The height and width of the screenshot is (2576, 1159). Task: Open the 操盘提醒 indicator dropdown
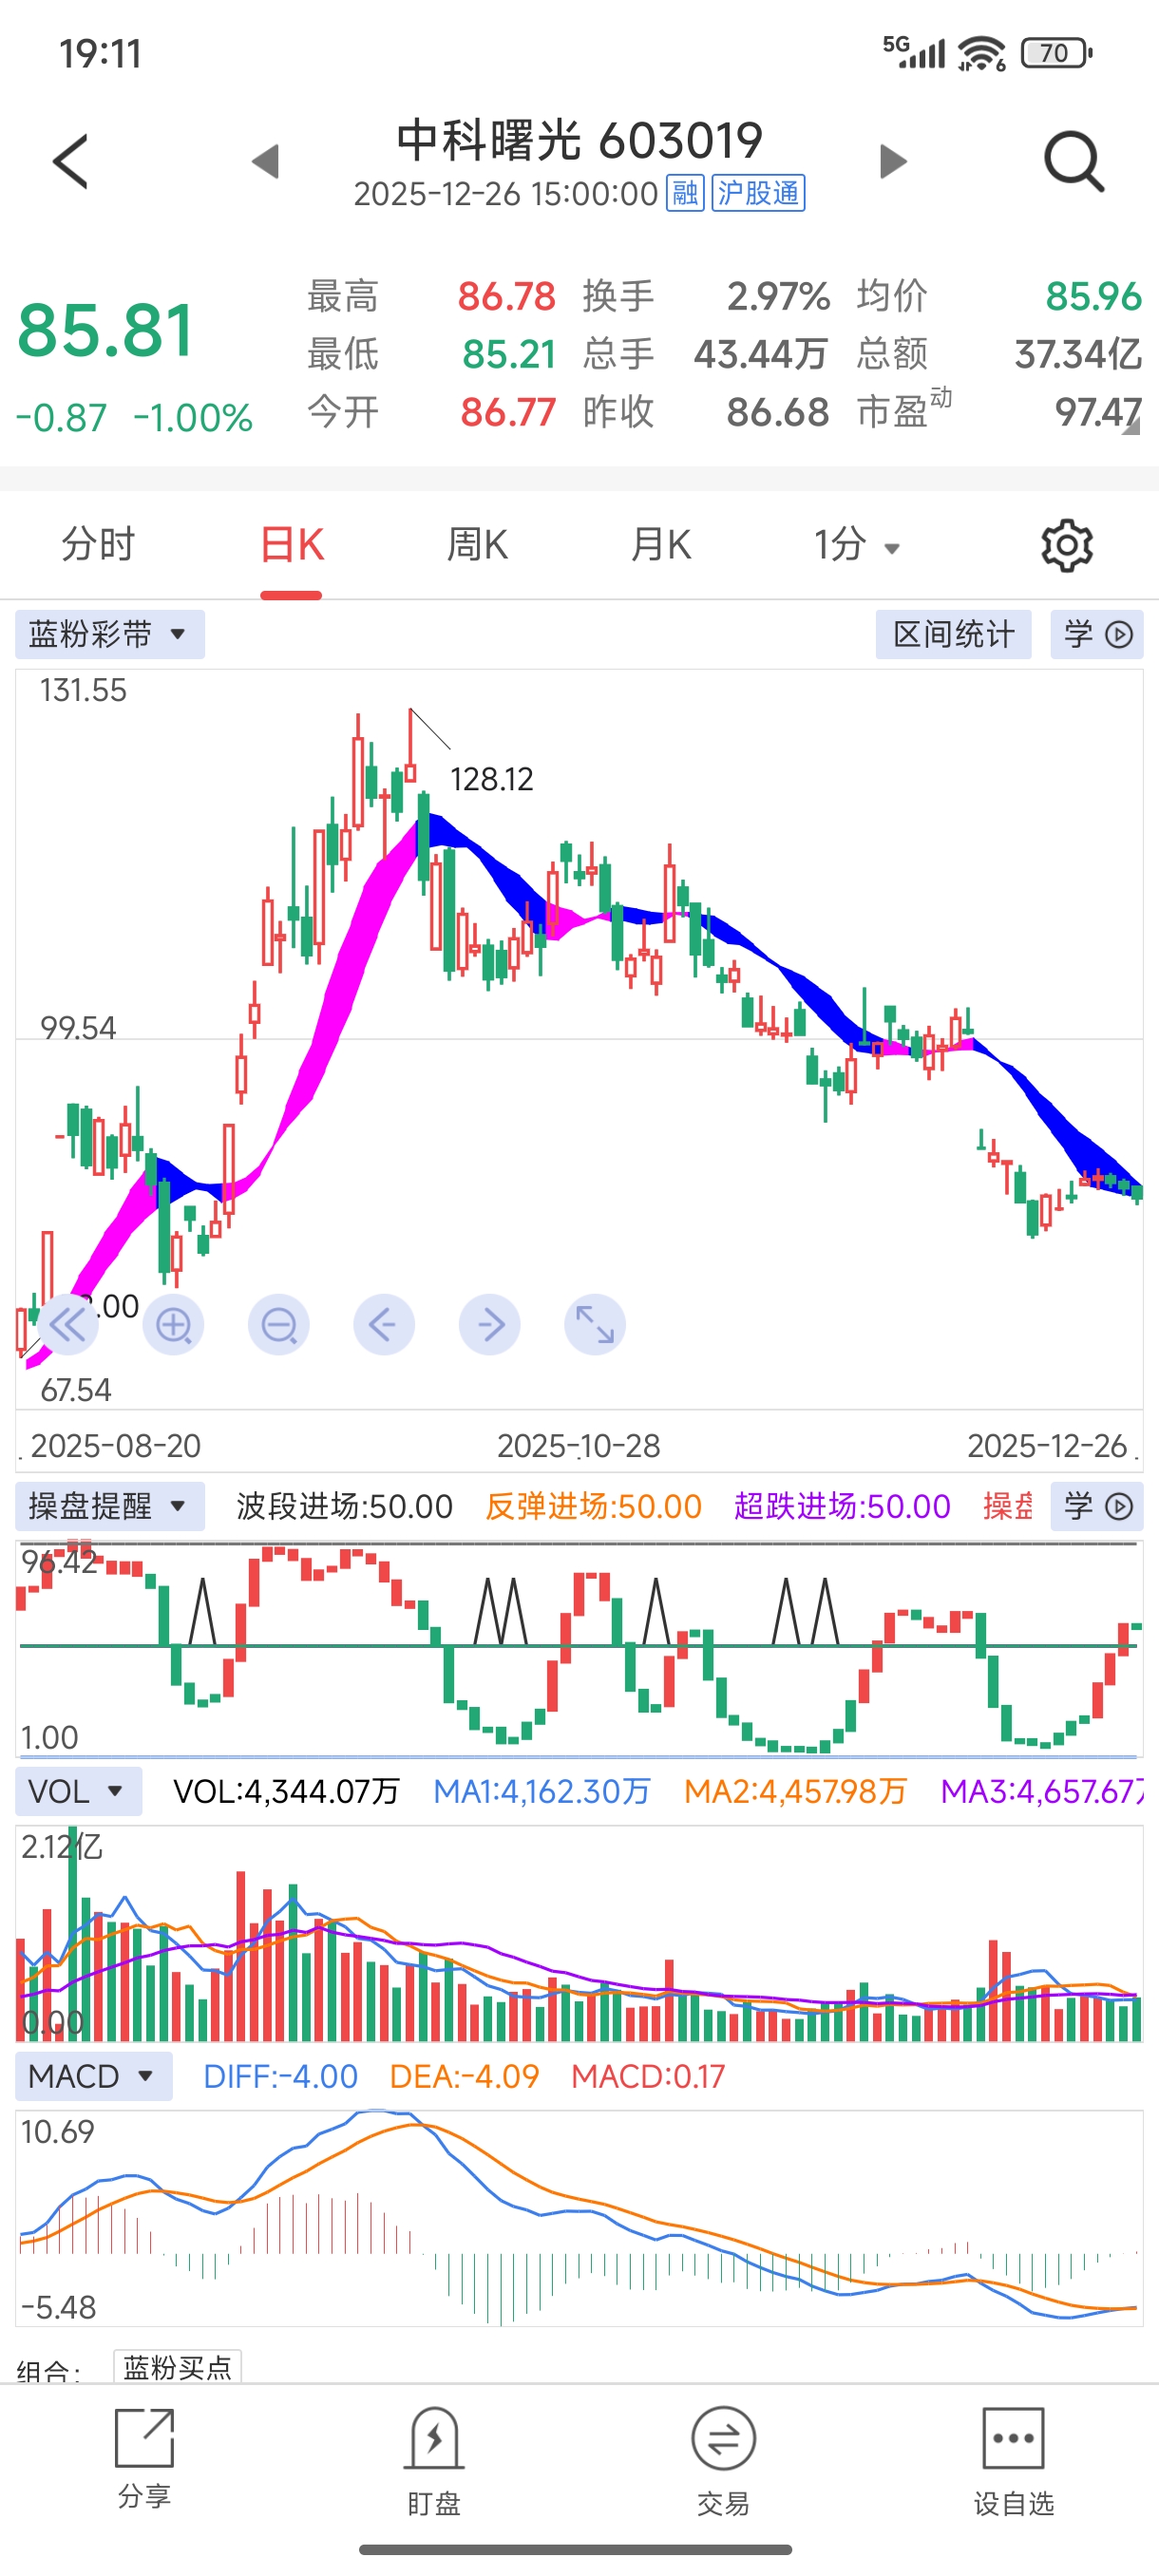[x=110, y=1506]
